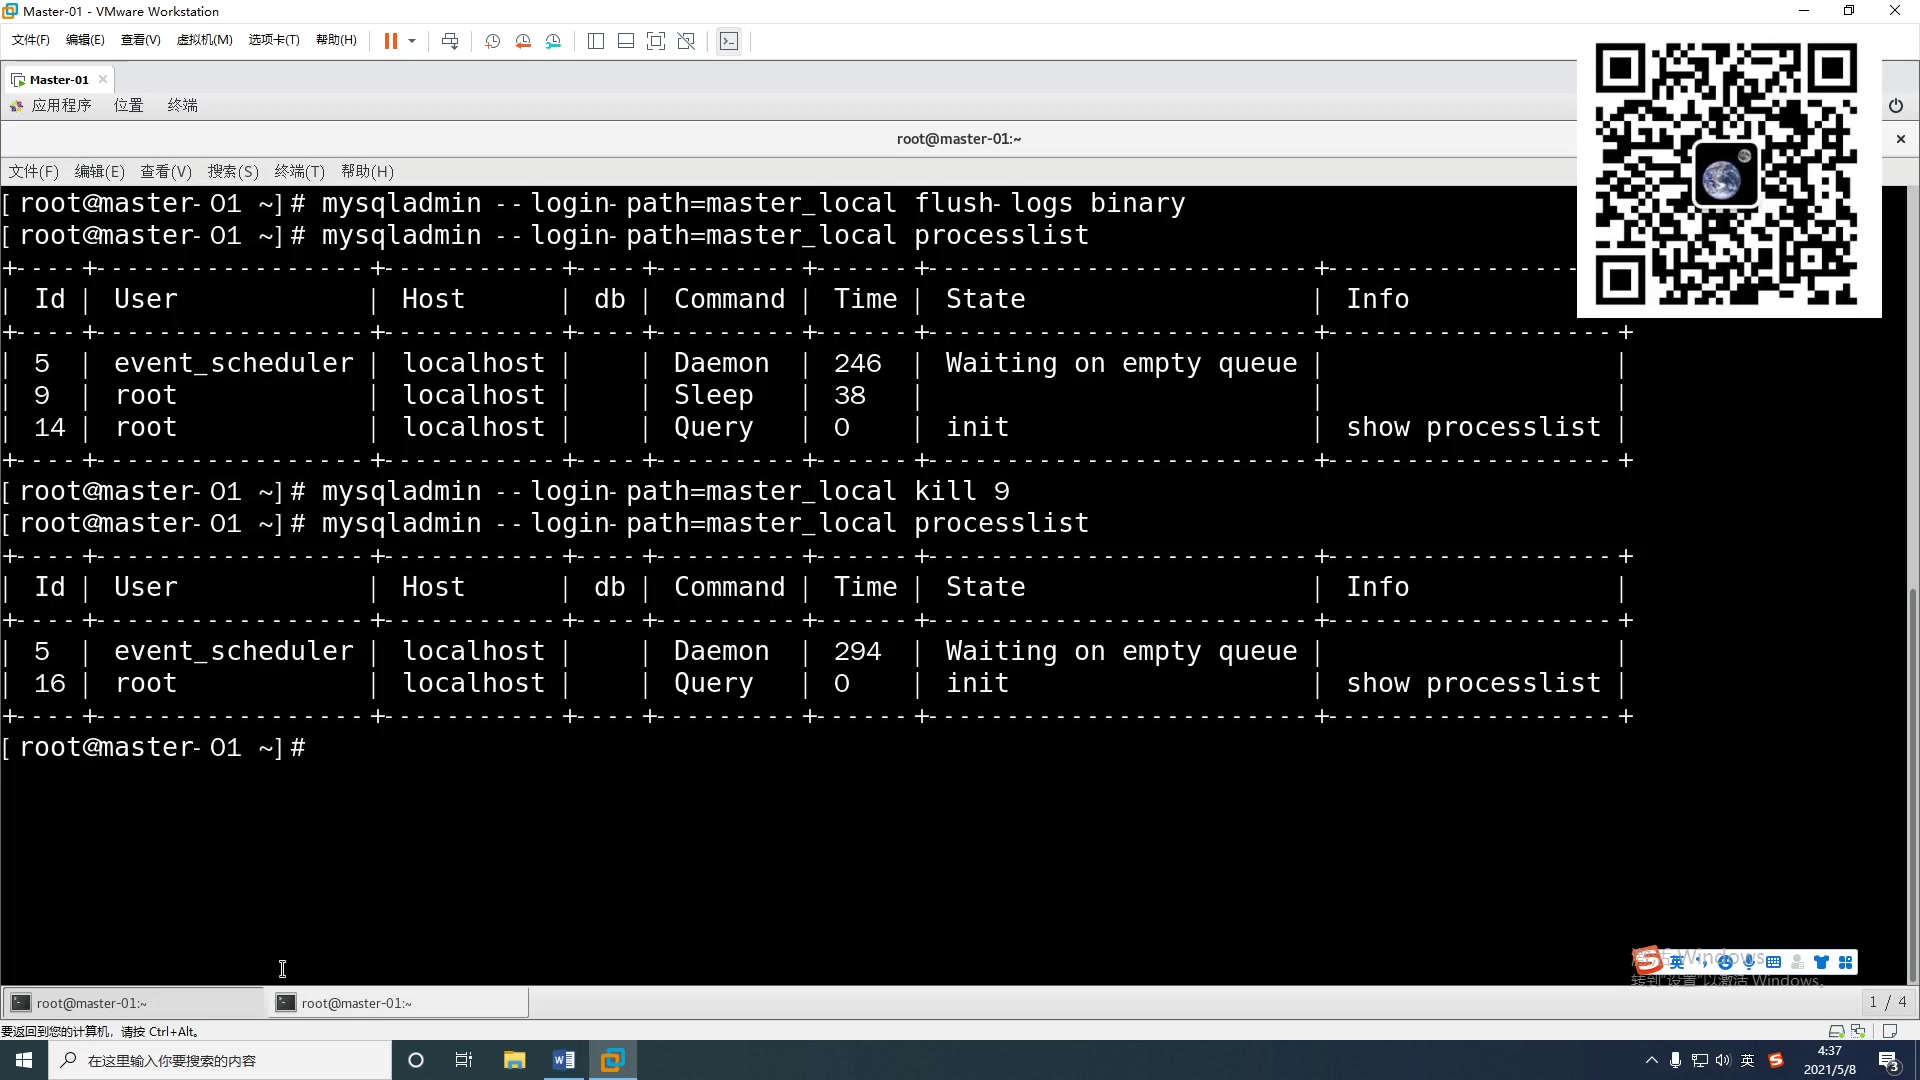Viewport: 1920px width, 1080px height.
Task: Enter full screen mode icon
Action: pos(656,41)
